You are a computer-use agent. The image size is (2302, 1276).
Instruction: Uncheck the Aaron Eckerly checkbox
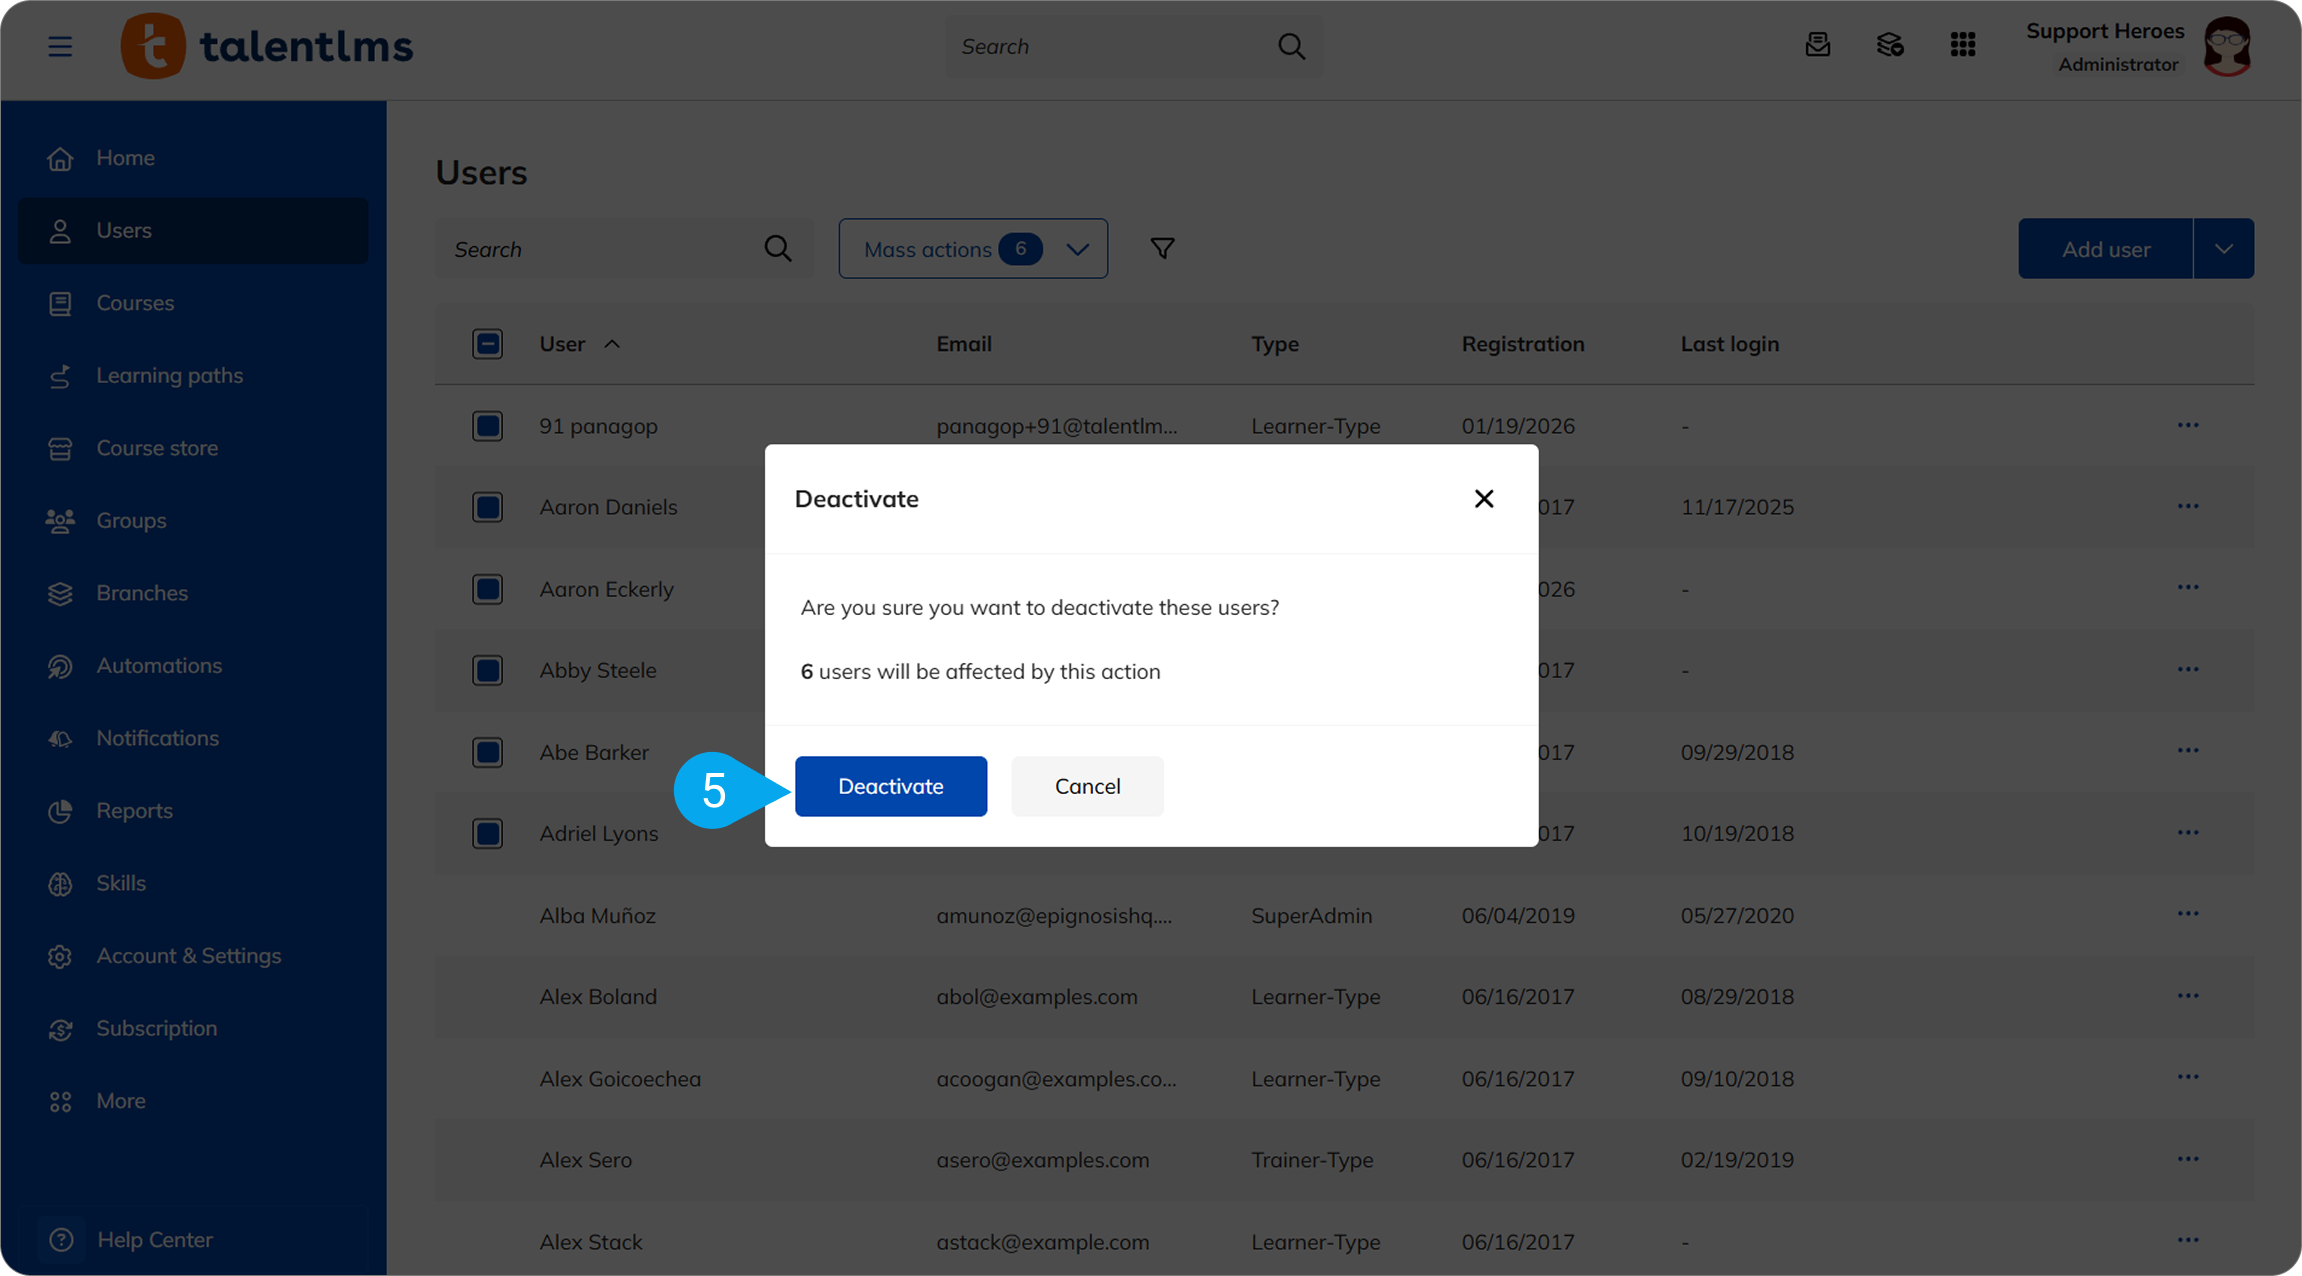pos(487,589)
